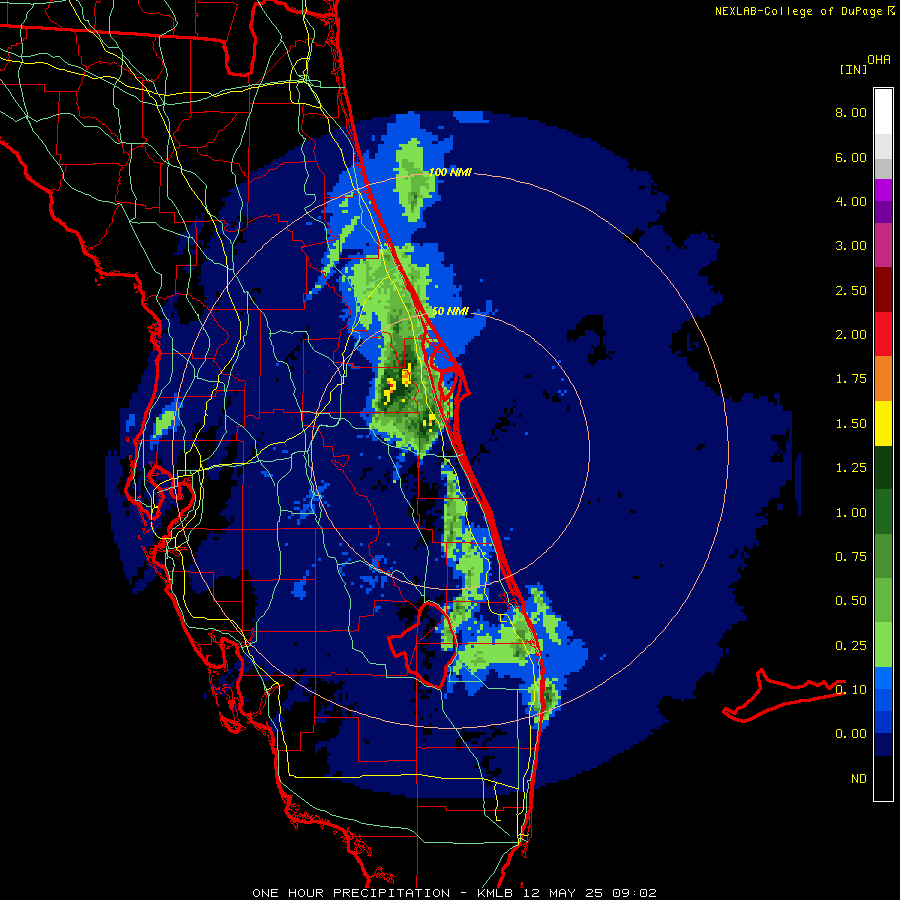
Task: Pick the orange swatch in the legend
Action: point(883,379)
